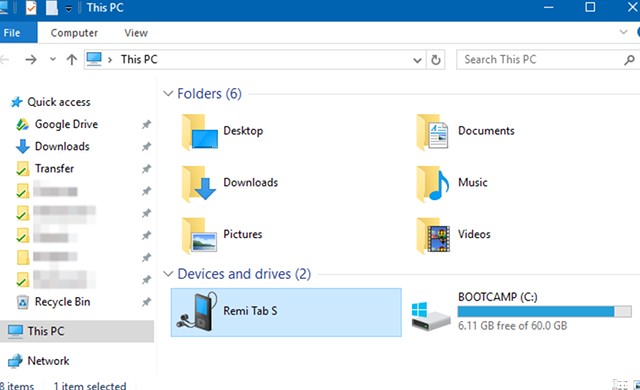Click the Transfer folder icon in sidebar

[22, 168]
